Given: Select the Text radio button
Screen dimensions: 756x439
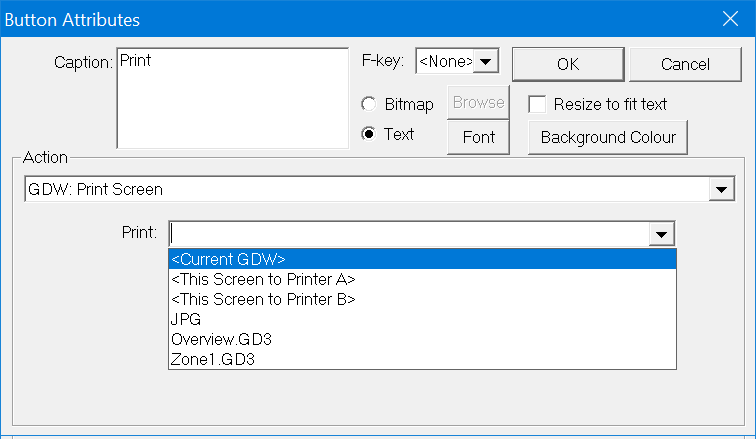Looking at the screenshot, I should click(x=369, y=134).
